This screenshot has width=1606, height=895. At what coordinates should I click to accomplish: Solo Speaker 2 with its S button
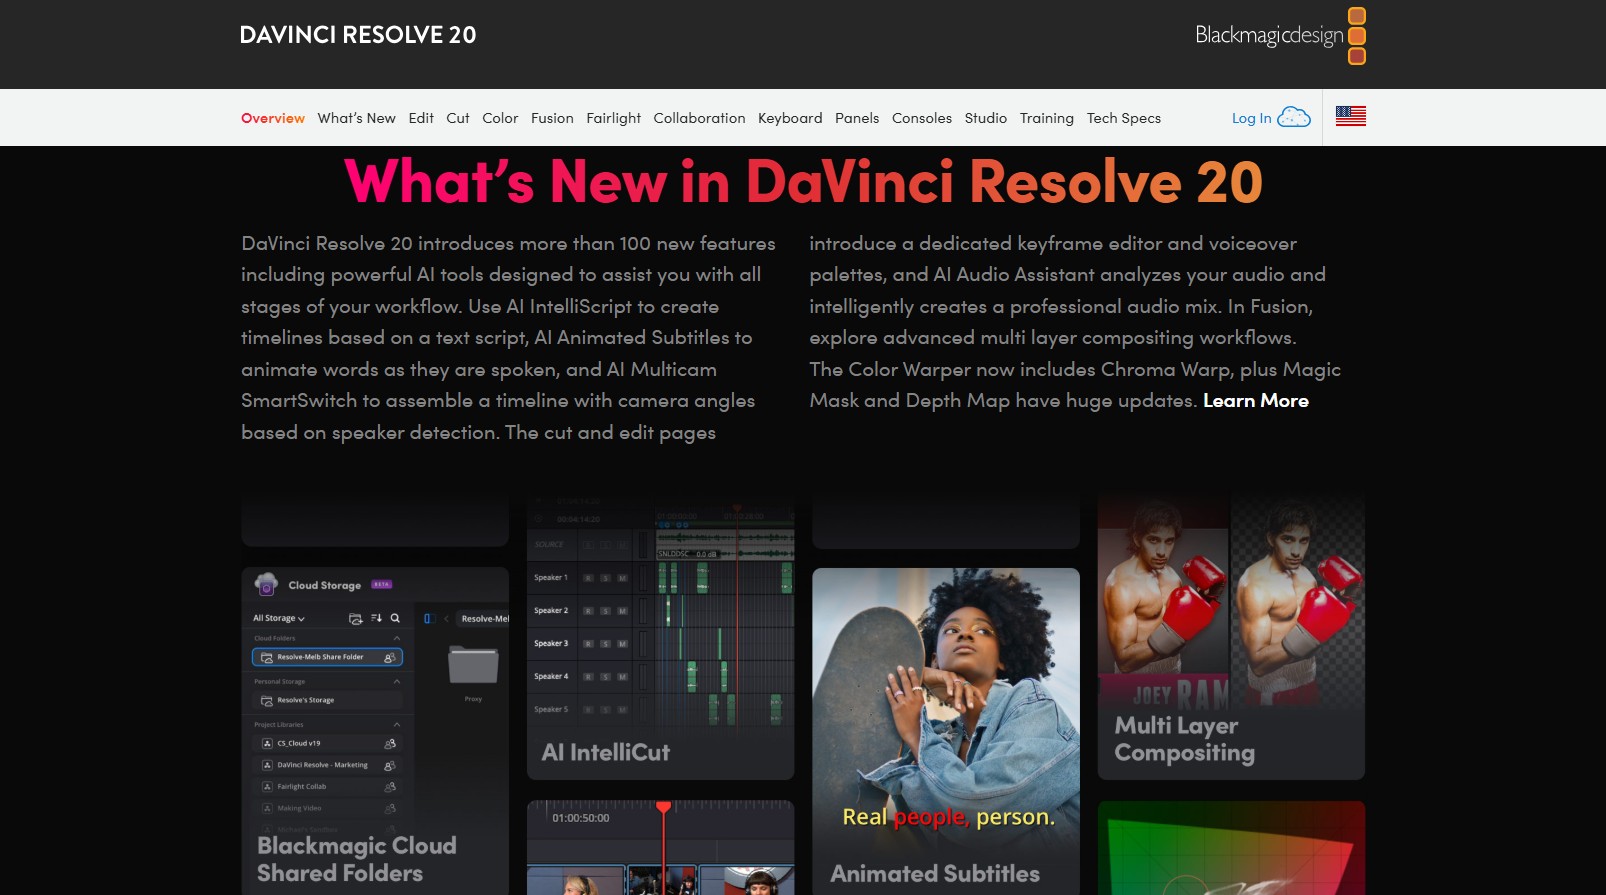[x=605, y=611]
